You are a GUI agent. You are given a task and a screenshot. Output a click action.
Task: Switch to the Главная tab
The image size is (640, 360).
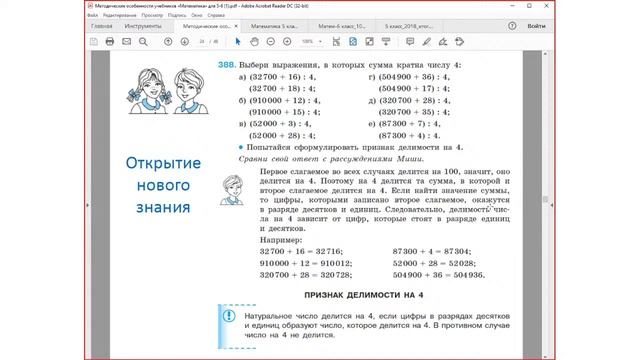(102, 26)
